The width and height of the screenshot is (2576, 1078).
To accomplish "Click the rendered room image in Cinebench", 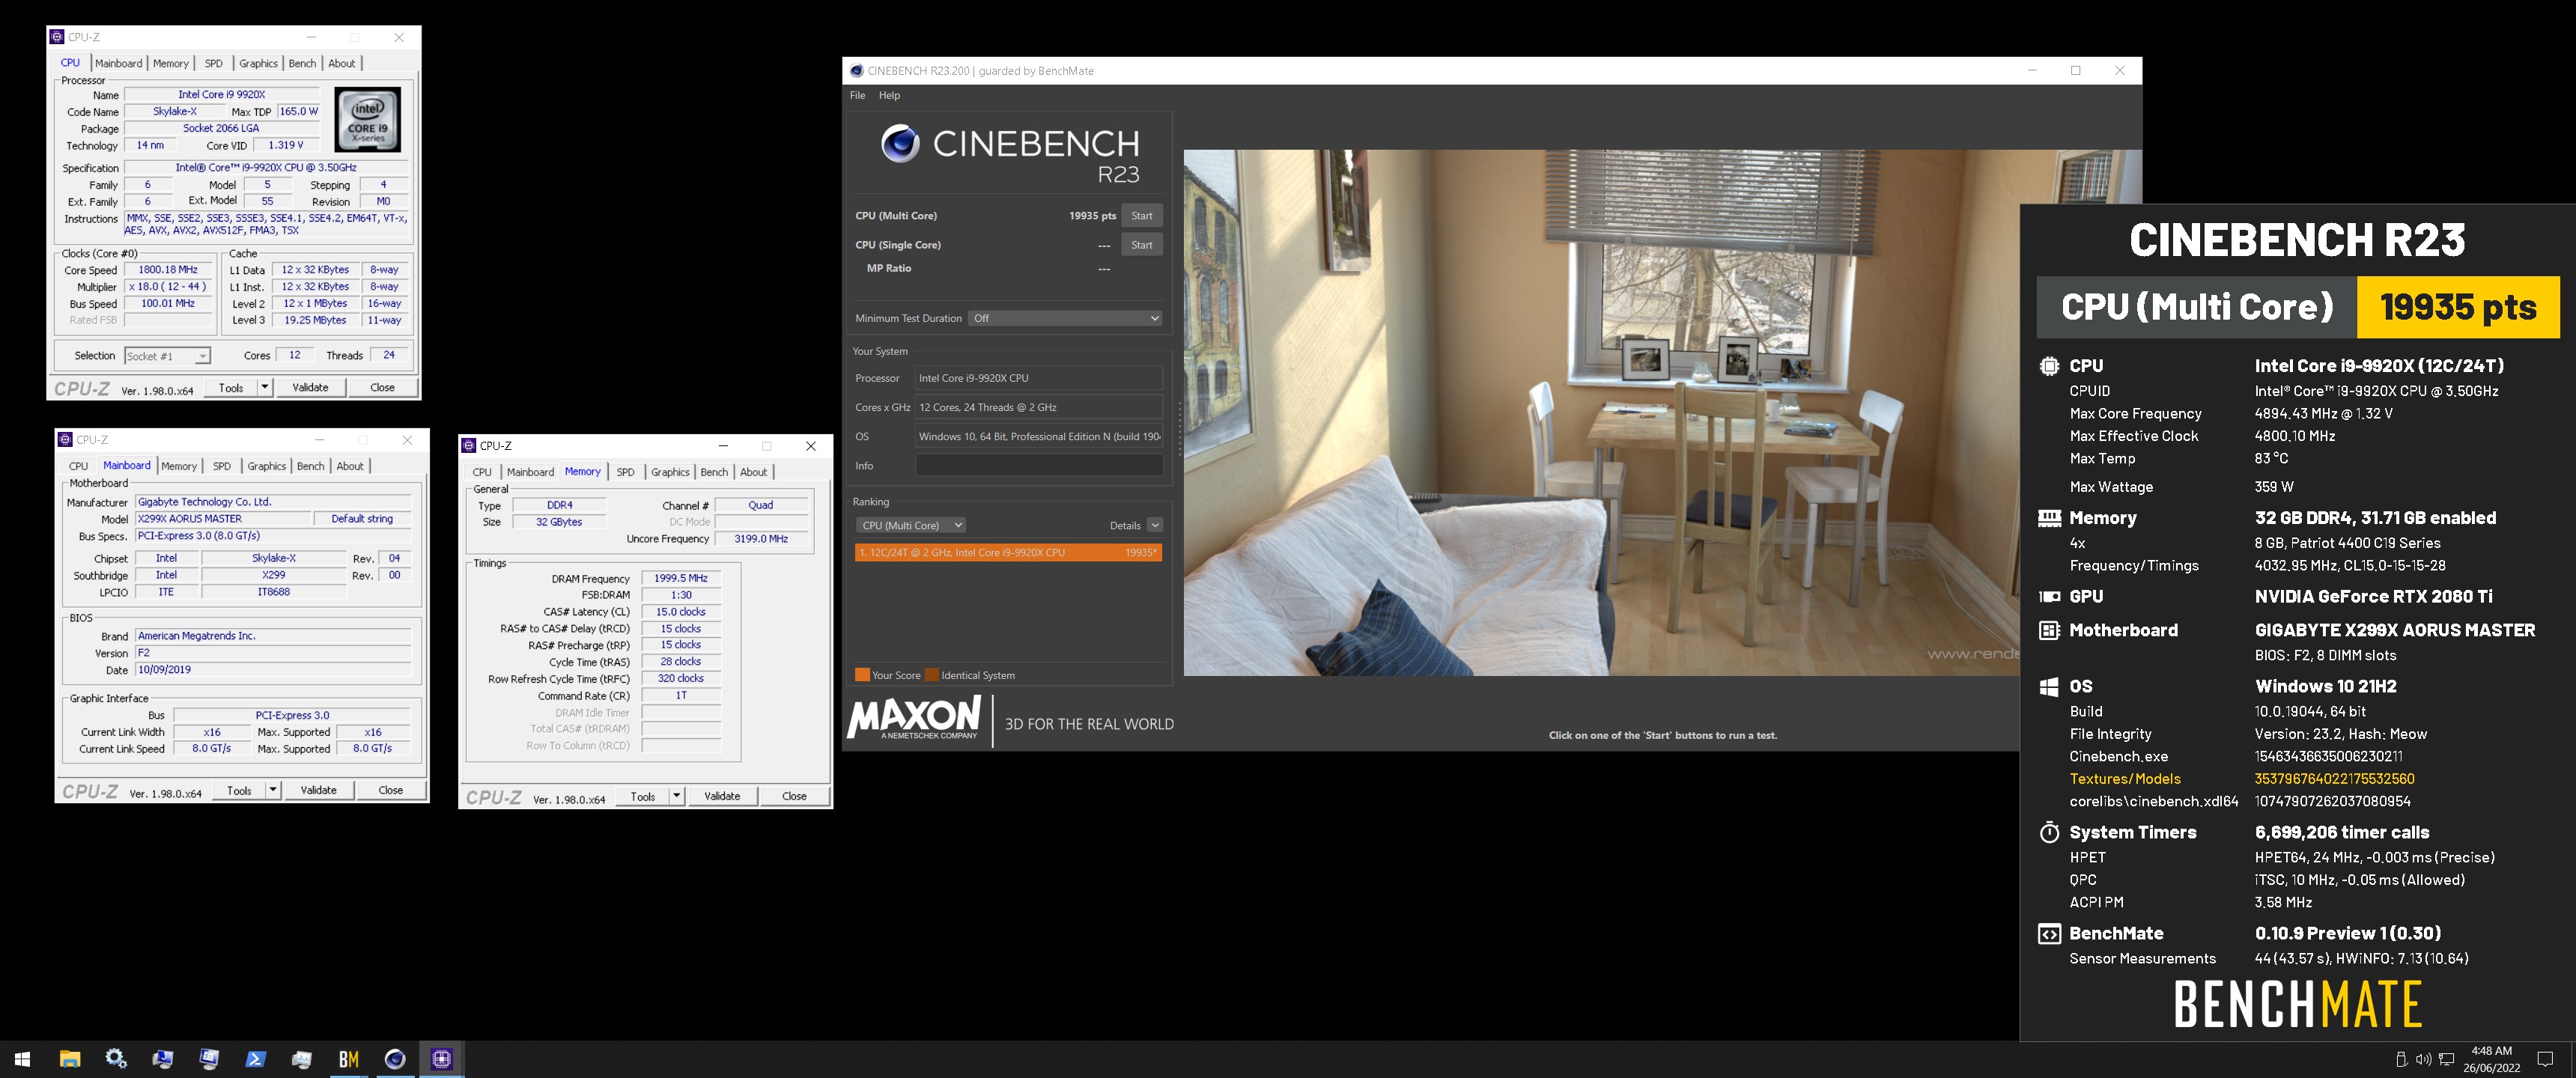I will 1601,413.
